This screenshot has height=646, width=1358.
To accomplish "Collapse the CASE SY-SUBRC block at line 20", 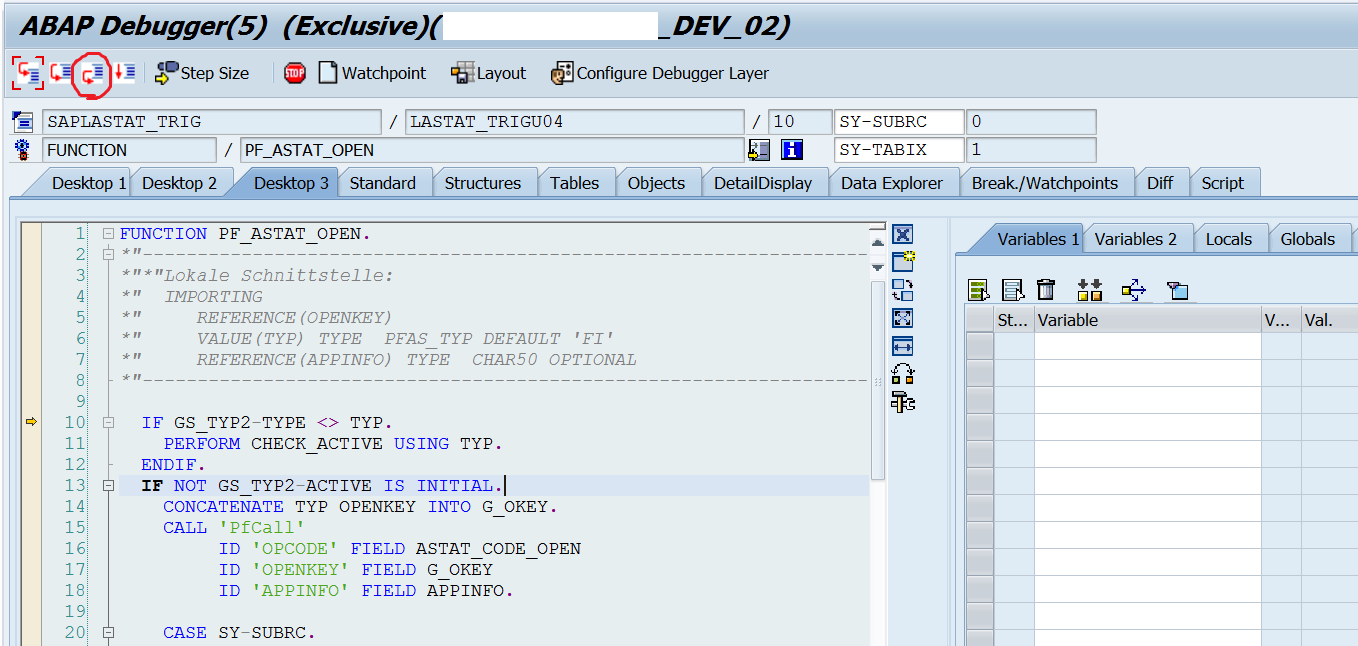I will tap(108, 633).
